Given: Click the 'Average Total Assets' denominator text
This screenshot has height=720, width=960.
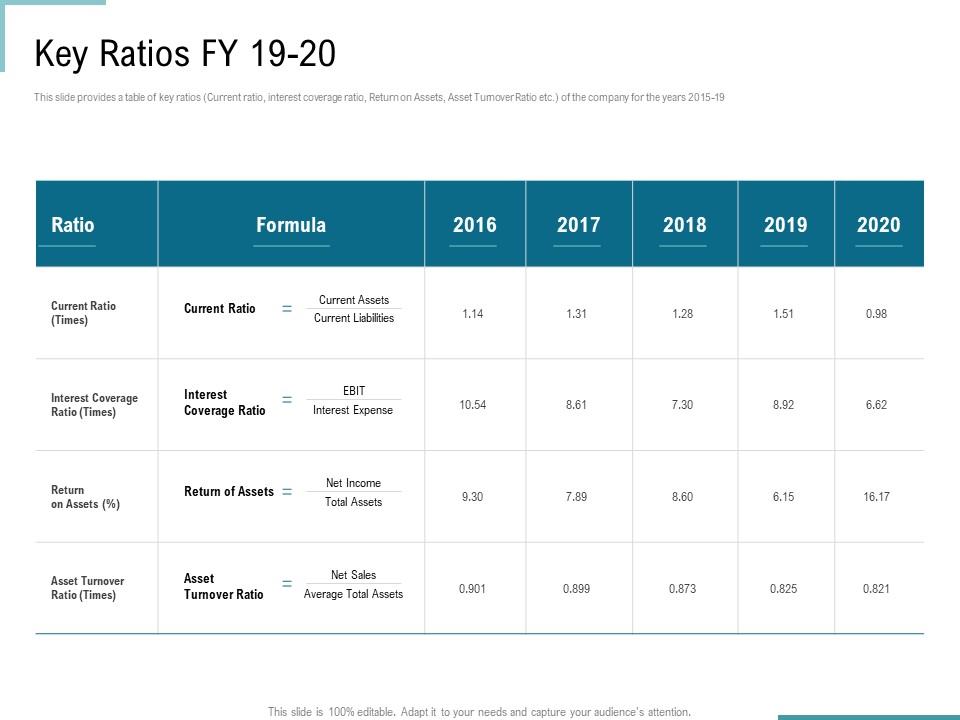Looking at the screenshot, I should (x=353, y=593).
